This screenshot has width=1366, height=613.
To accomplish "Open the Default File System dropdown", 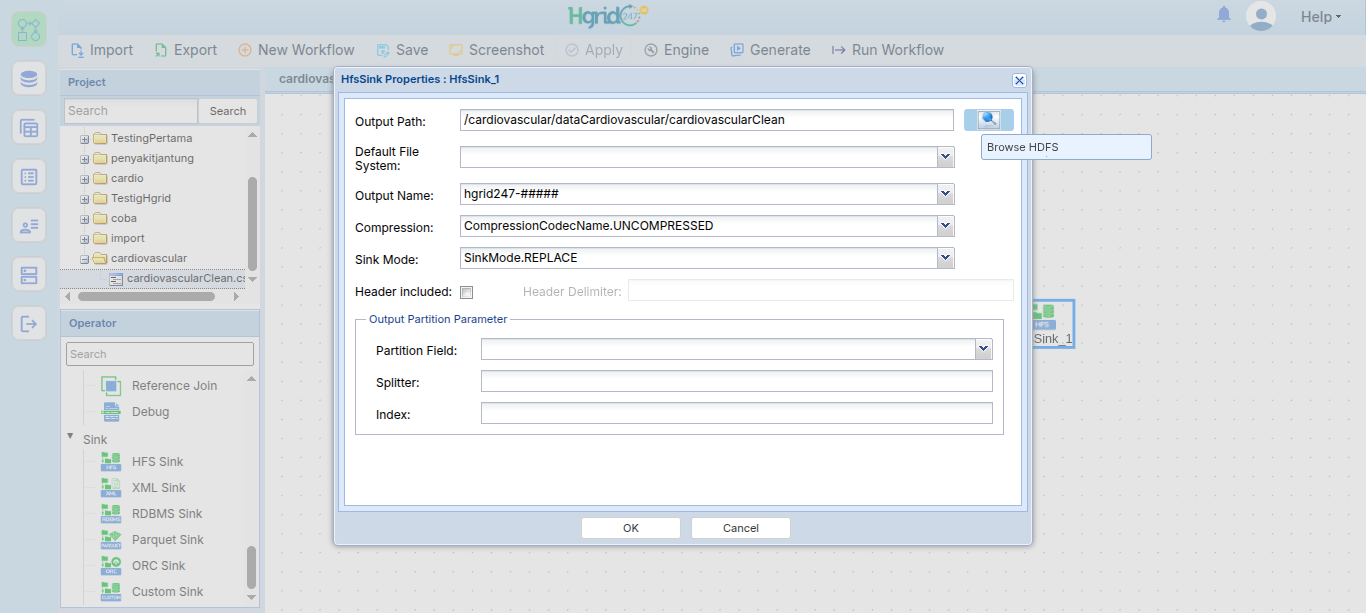I will 945,158.
